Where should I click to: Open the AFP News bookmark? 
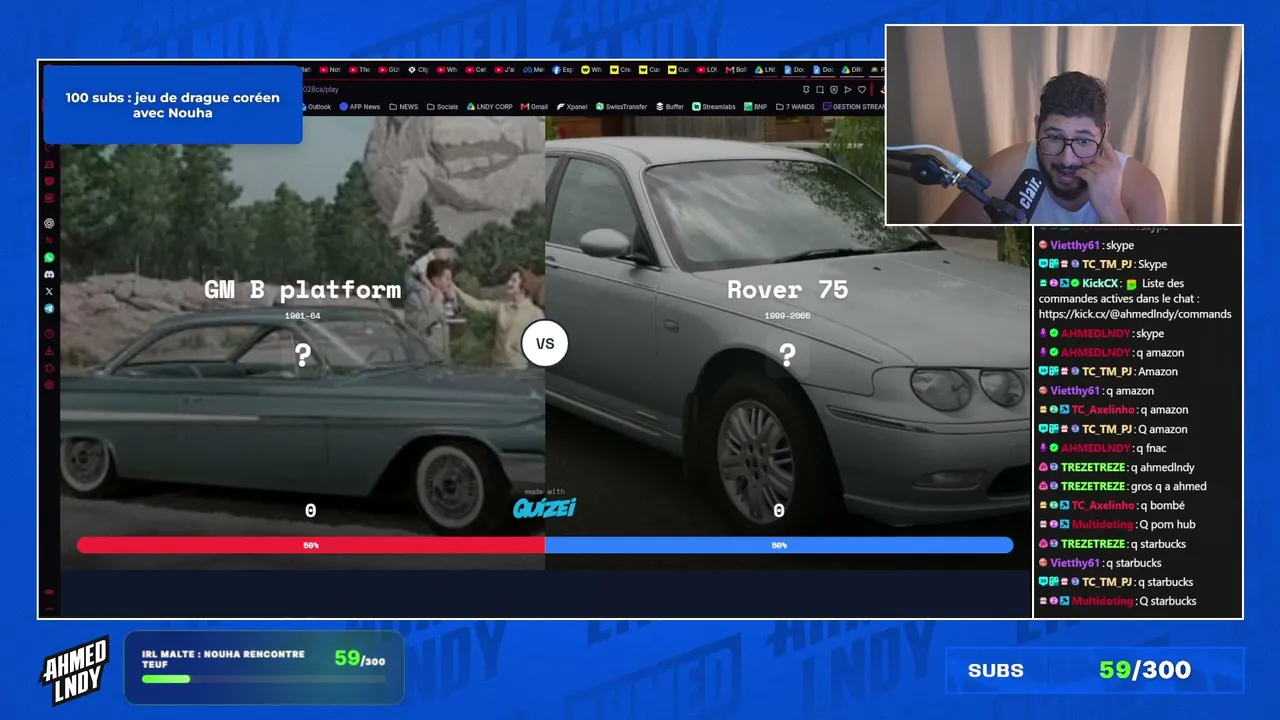point(359,106)
